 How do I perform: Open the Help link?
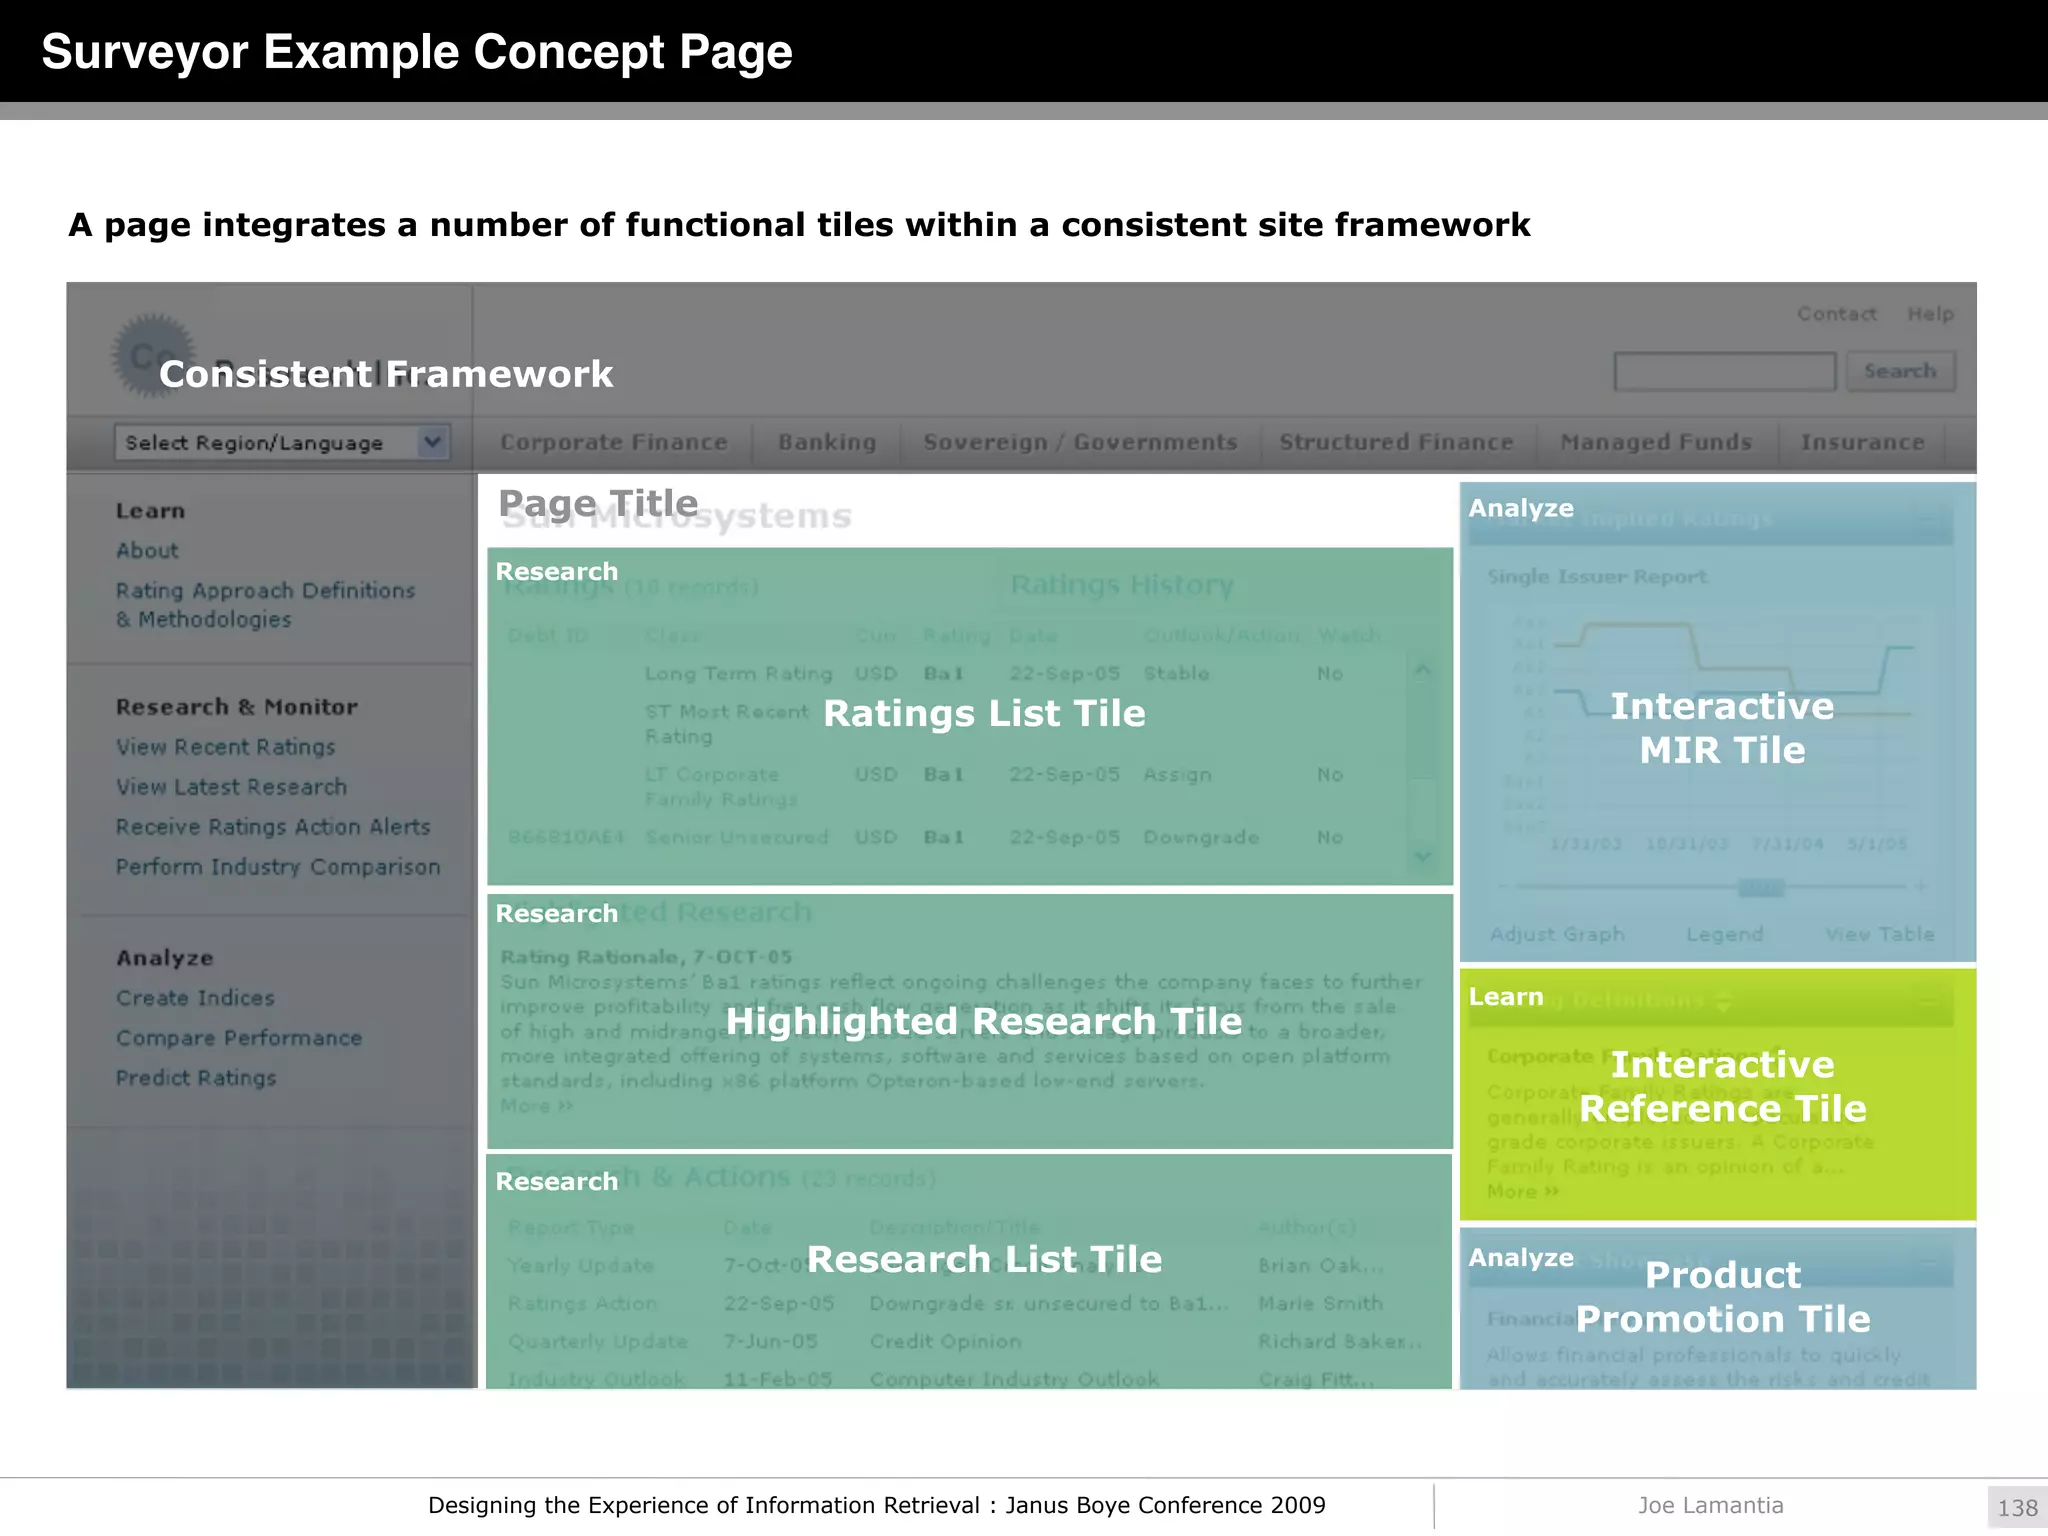tap(1930, 314)
